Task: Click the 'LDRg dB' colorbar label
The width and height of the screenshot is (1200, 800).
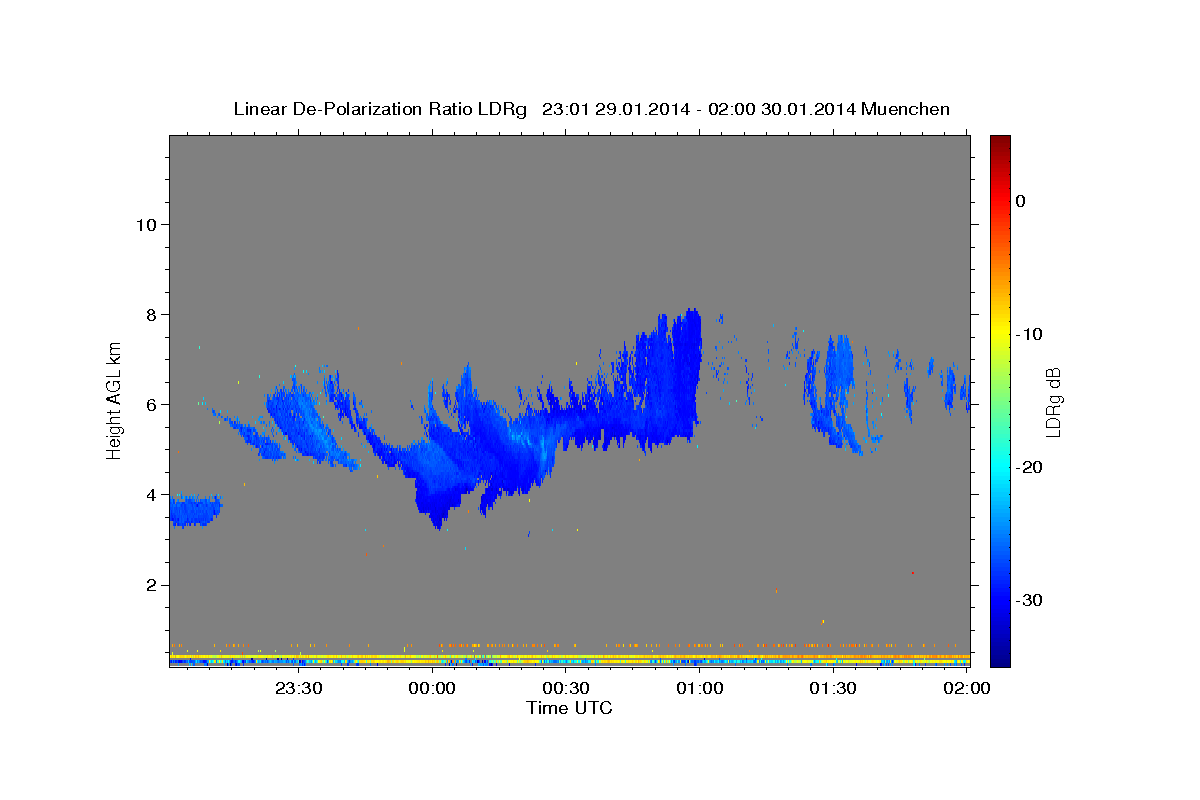Action: (1053, 402)
